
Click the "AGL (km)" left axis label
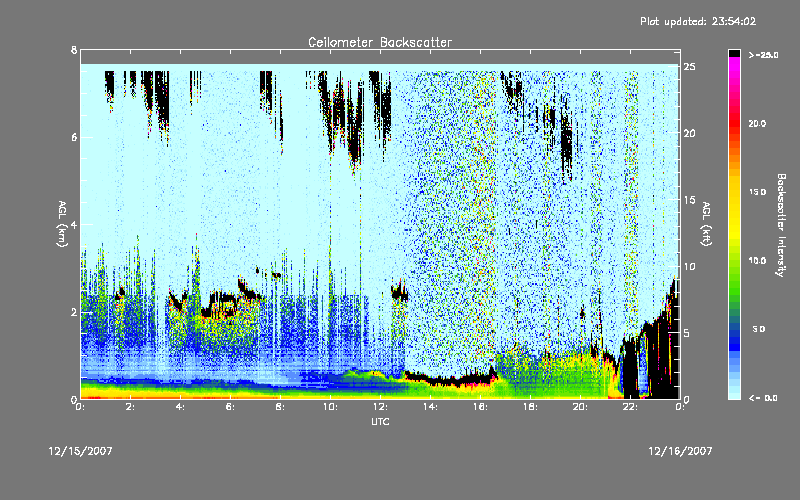62,224
